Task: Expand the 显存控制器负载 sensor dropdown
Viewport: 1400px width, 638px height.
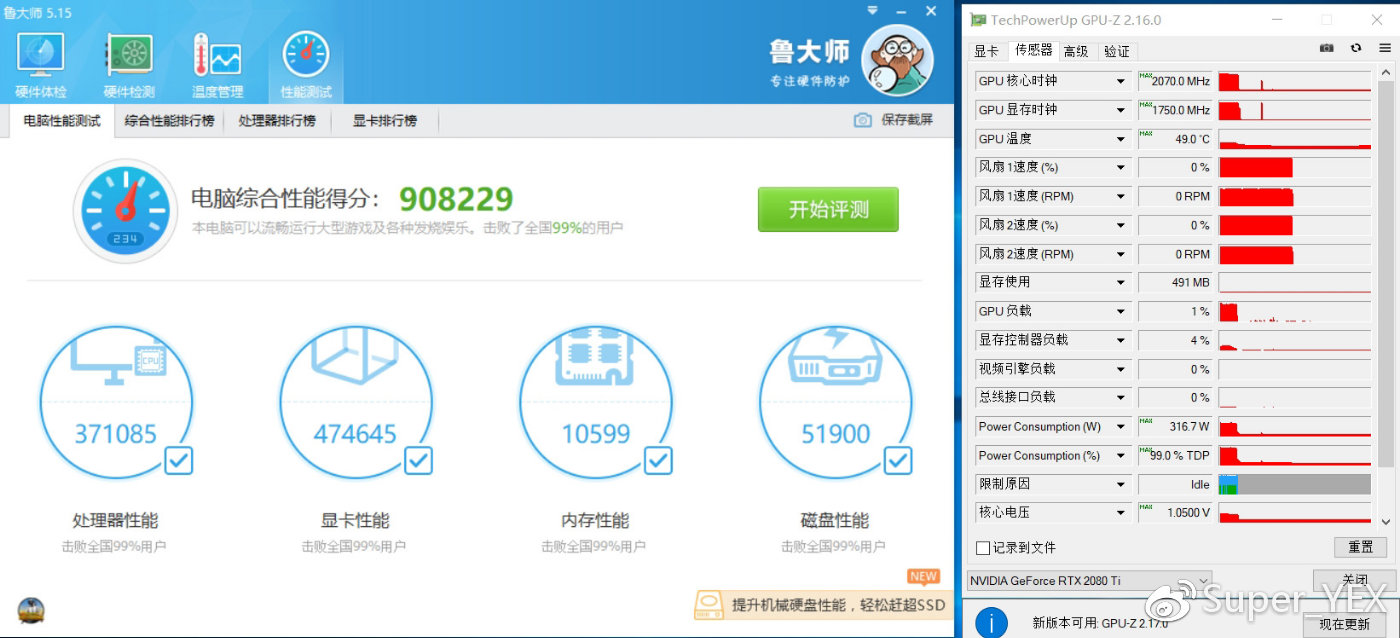Action: (1121, 340)
